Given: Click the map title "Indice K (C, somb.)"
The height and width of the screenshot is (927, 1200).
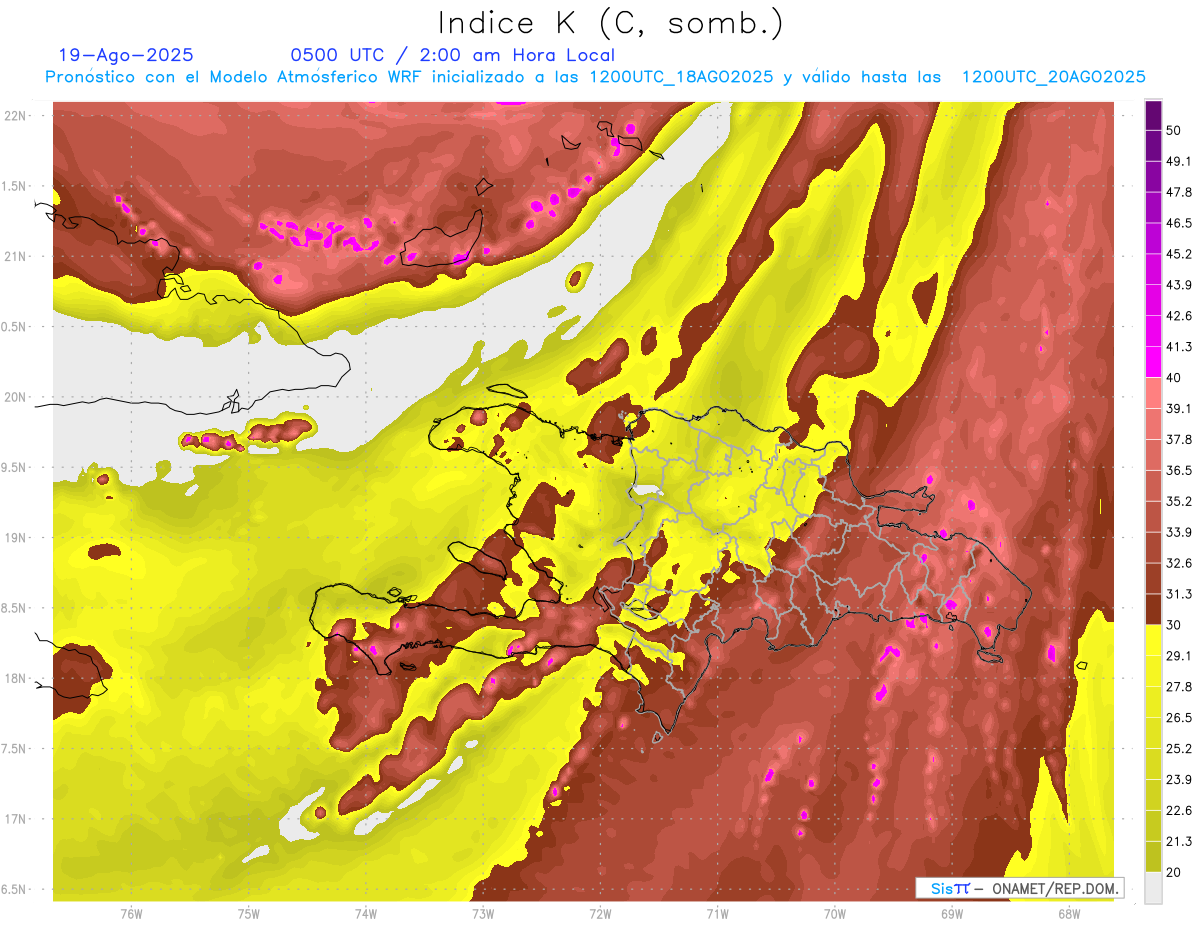Looking at the screenshot, I should [611, 23].
